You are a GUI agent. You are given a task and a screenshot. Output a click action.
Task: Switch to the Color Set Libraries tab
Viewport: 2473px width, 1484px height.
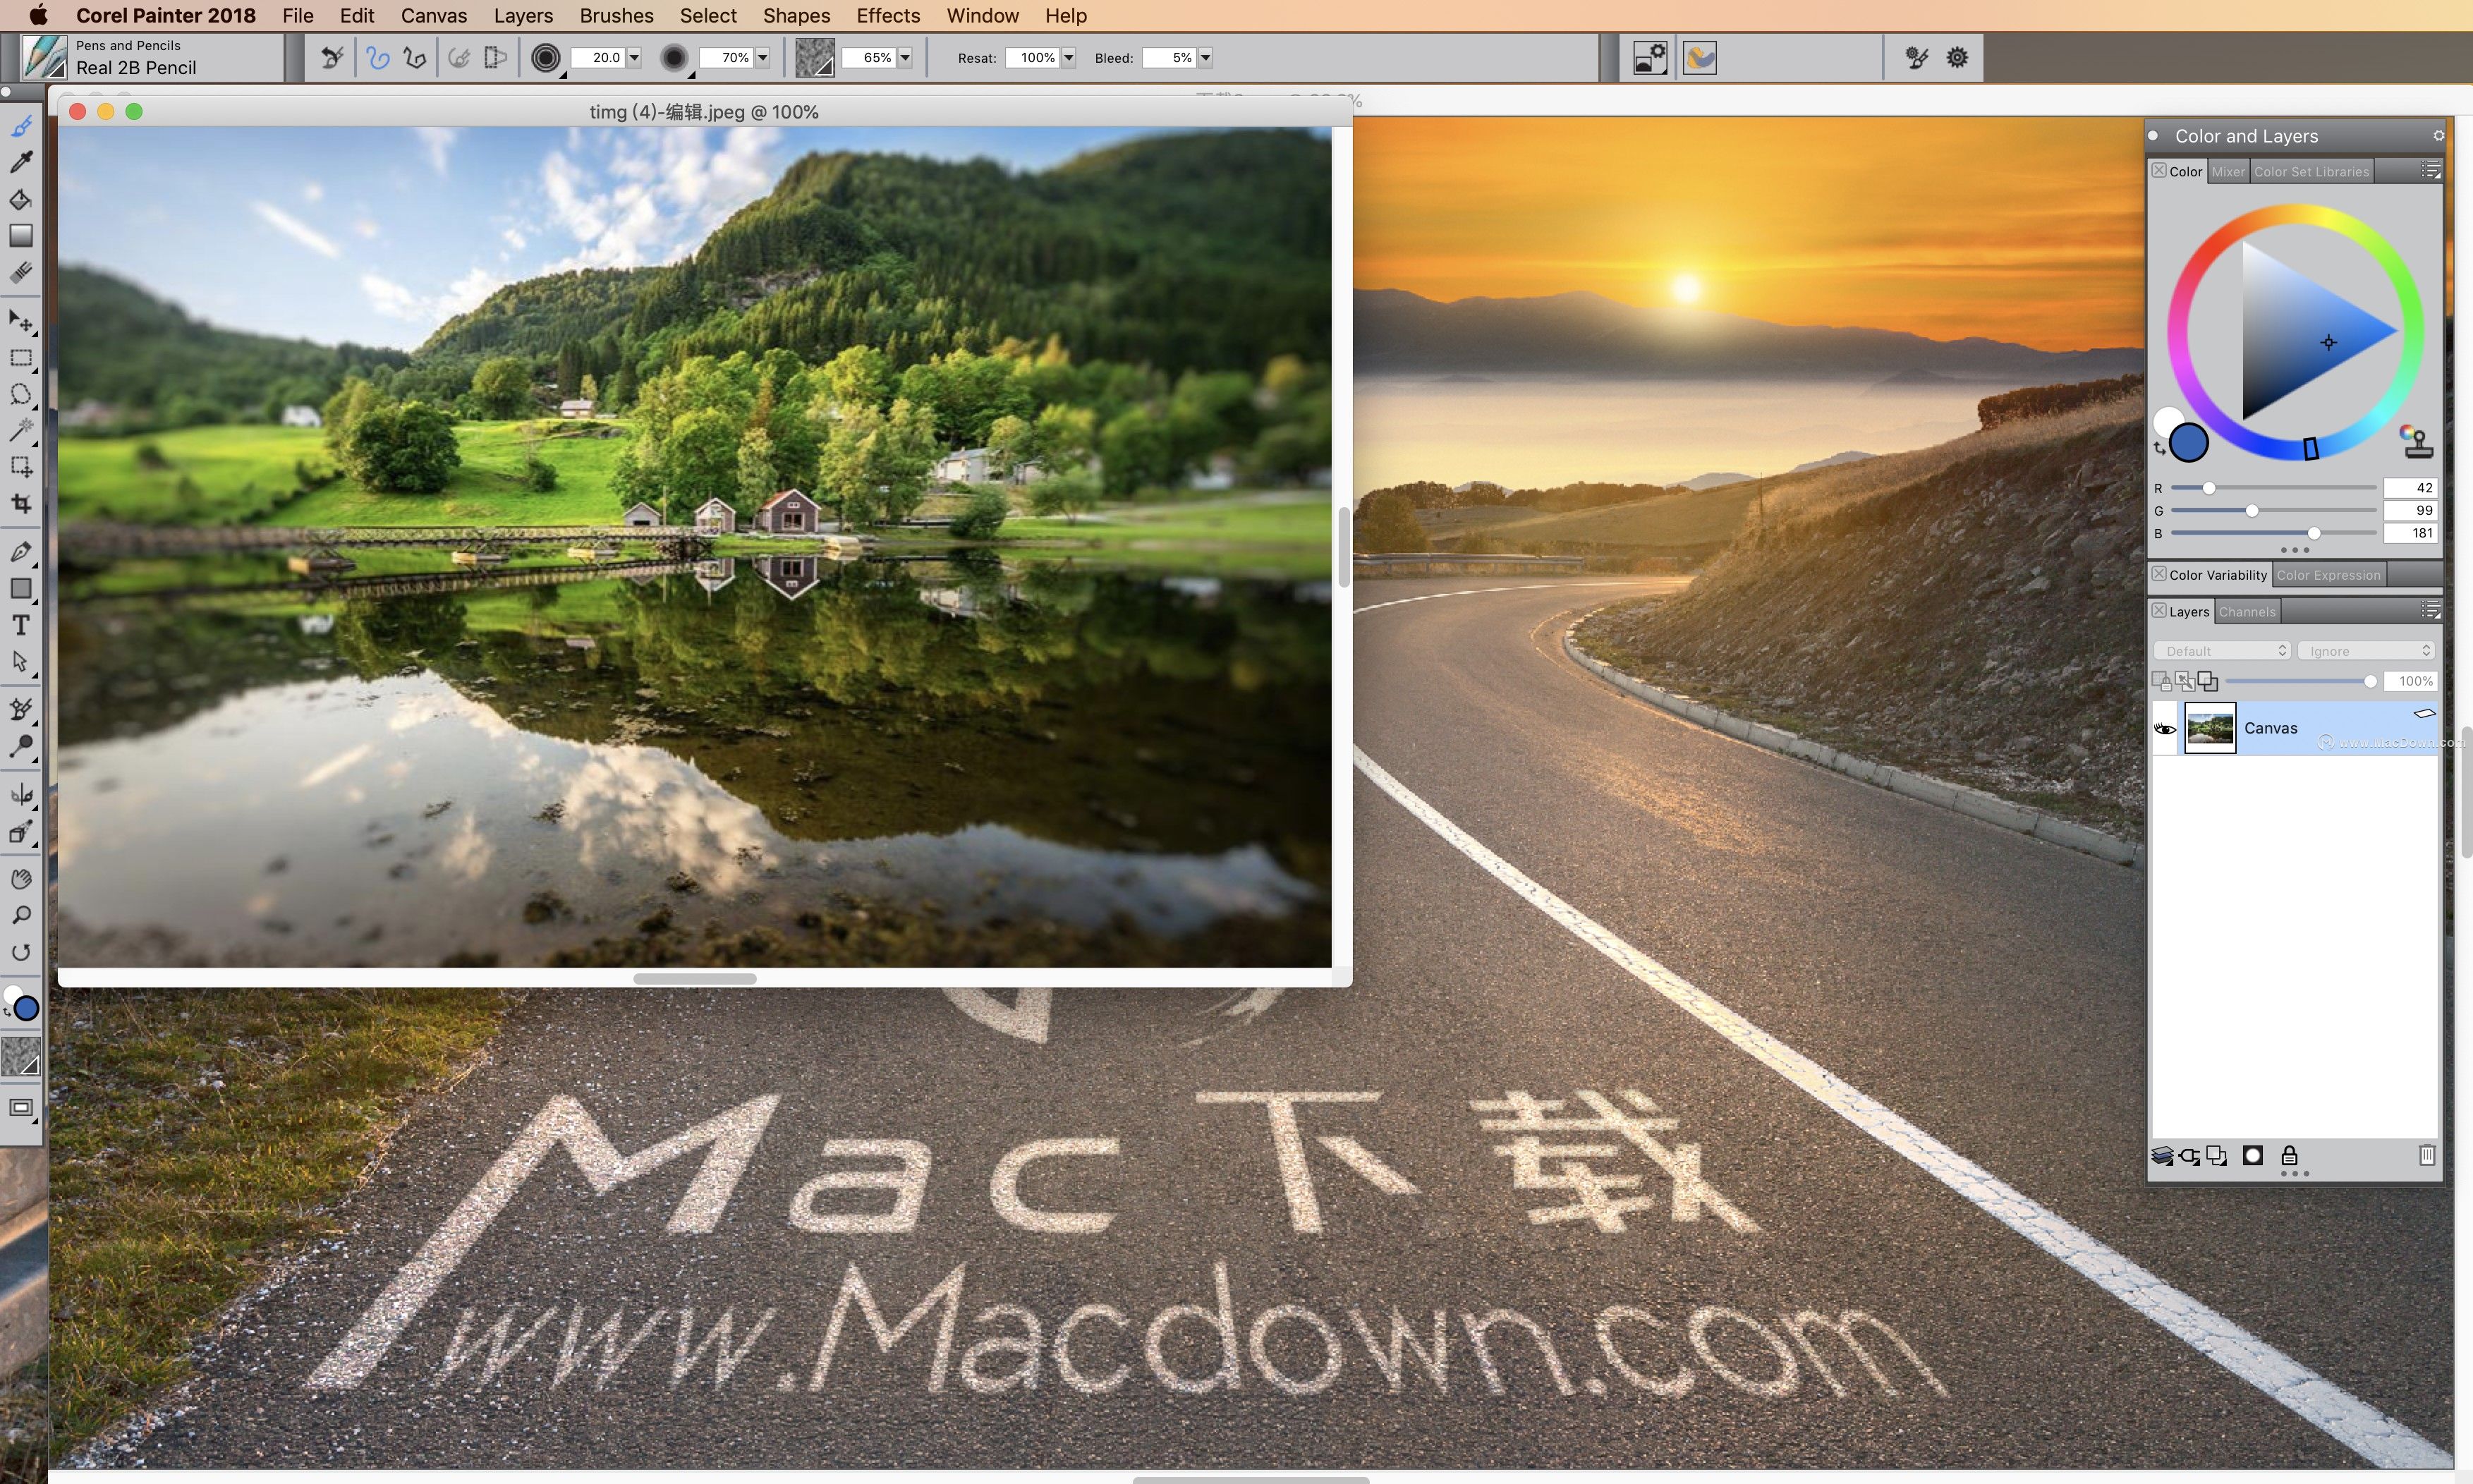pyautogui.click(x=2311, y=172)
